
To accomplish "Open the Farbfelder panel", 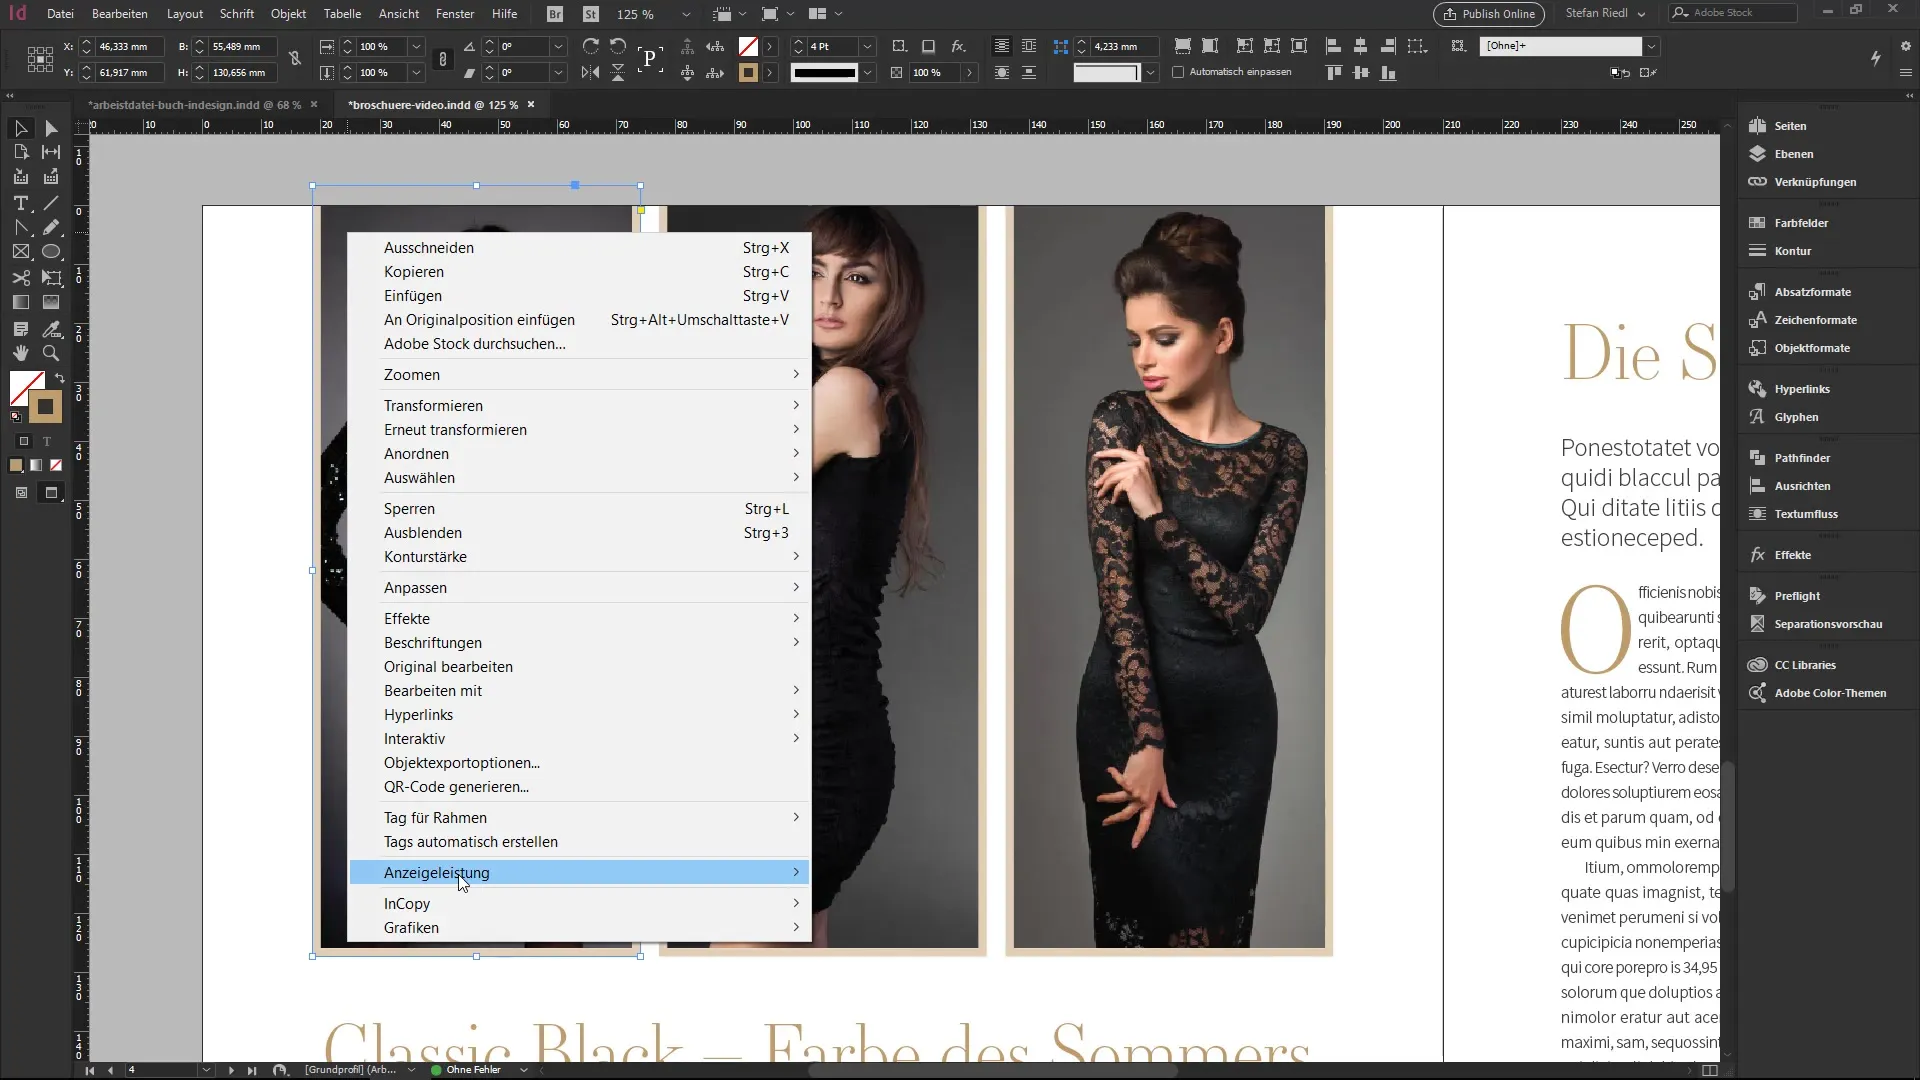I will point(1801,223).
